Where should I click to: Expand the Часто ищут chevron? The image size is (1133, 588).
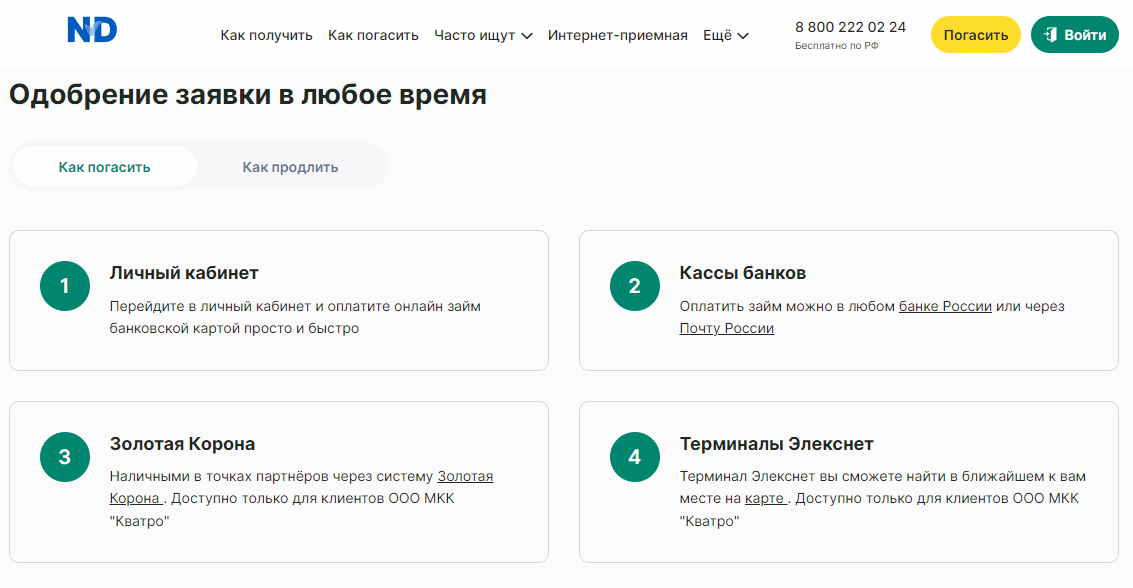click(x=527, y=36)
